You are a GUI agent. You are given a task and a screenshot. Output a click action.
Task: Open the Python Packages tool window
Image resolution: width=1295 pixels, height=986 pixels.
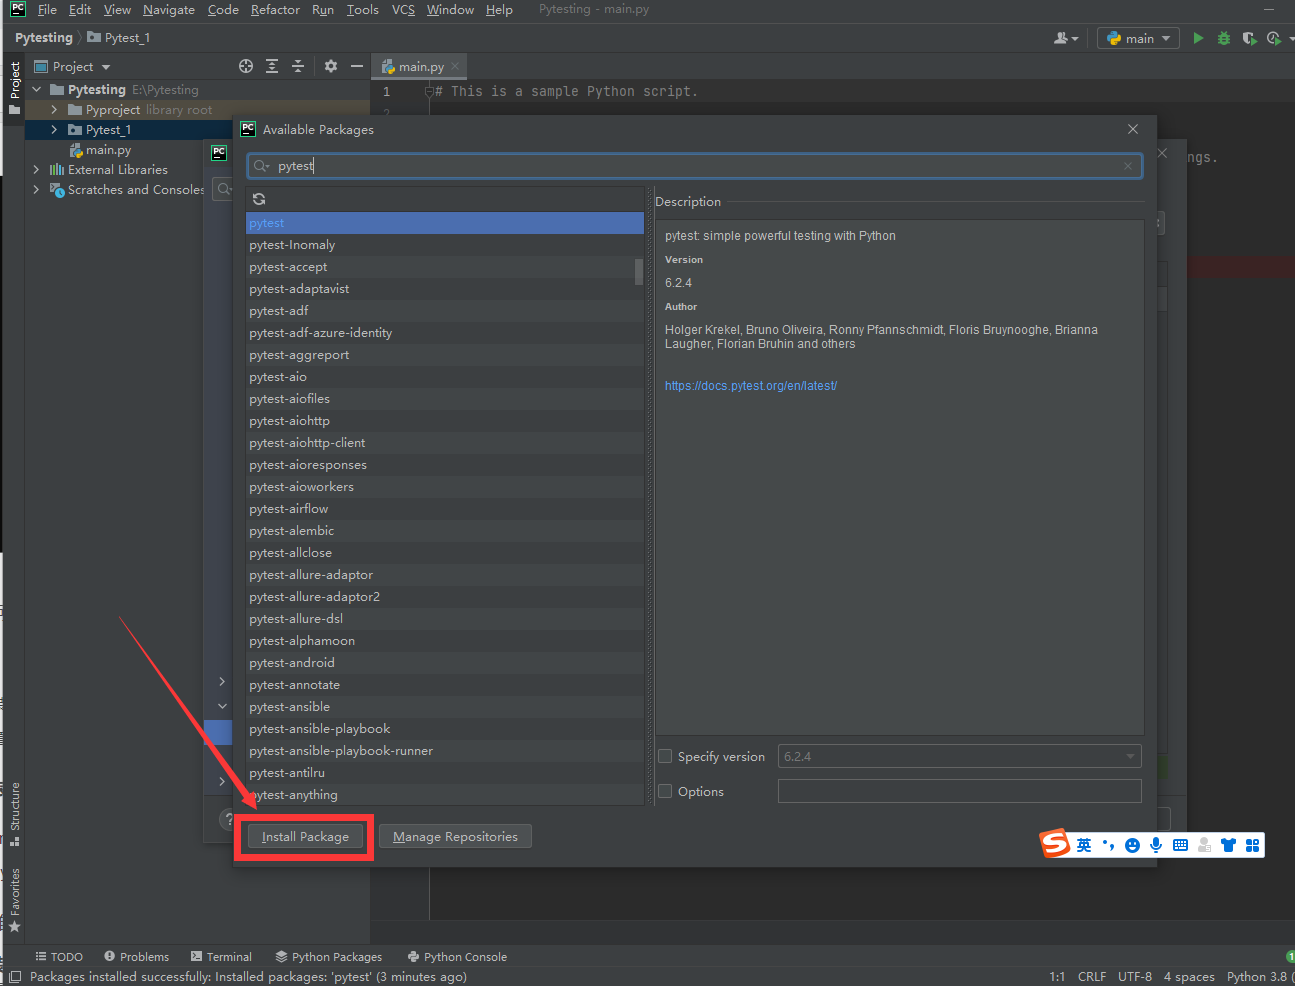tap(329, 957)
